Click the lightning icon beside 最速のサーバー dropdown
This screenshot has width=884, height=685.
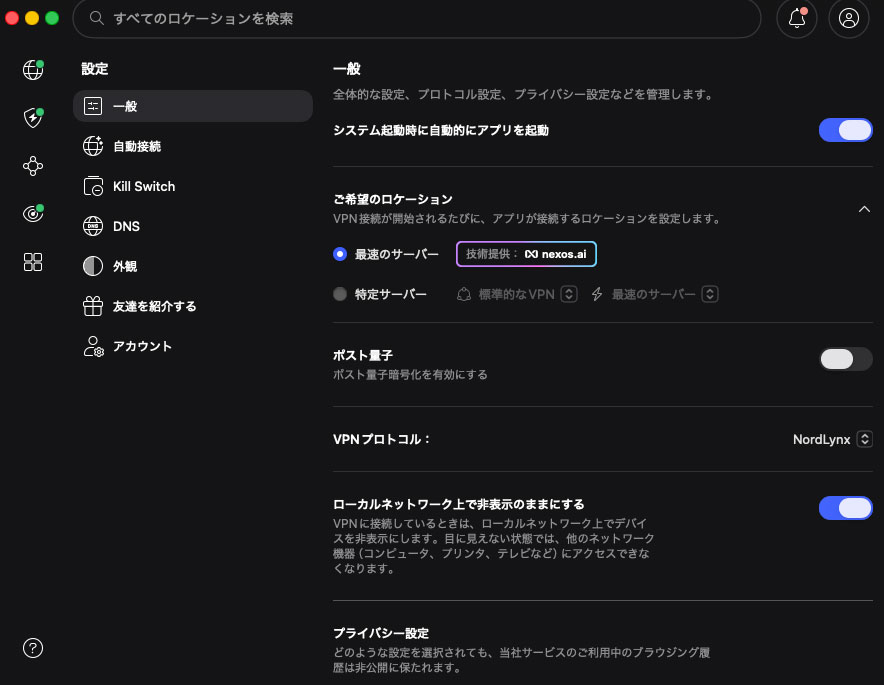coord(597,294)
